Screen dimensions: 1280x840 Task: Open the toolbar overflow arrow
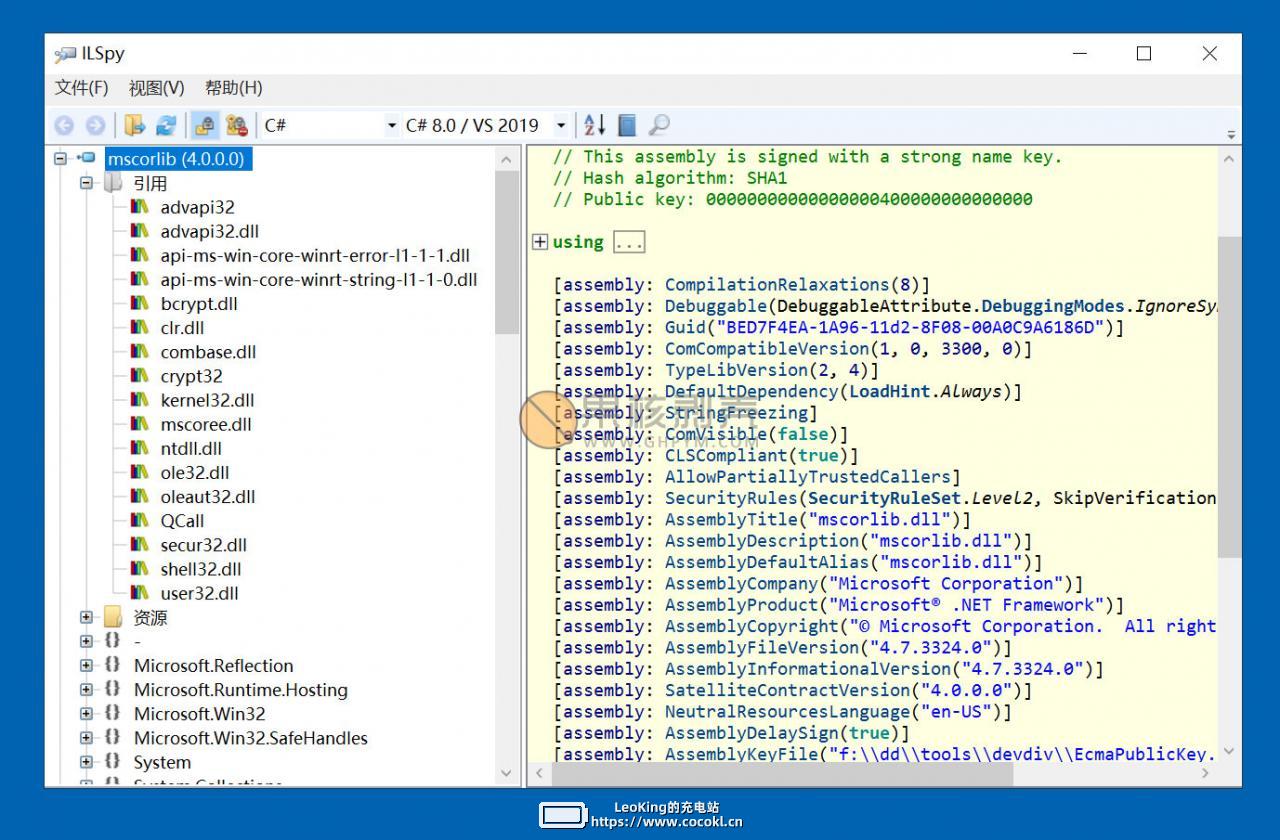1231,134
